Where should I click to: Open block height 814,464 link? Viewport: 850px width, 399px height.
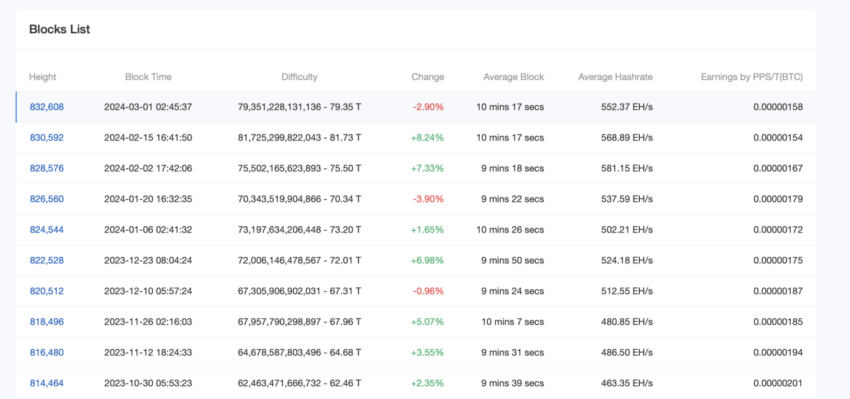pyautogui.click(x=47, y=383)
